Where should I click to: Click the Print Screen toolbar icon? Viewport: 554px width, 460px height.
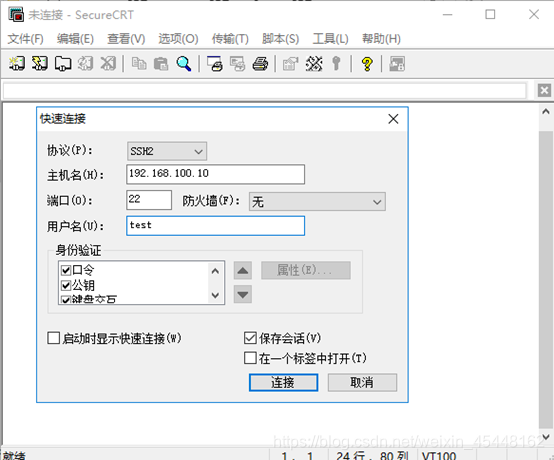[215, 64]
